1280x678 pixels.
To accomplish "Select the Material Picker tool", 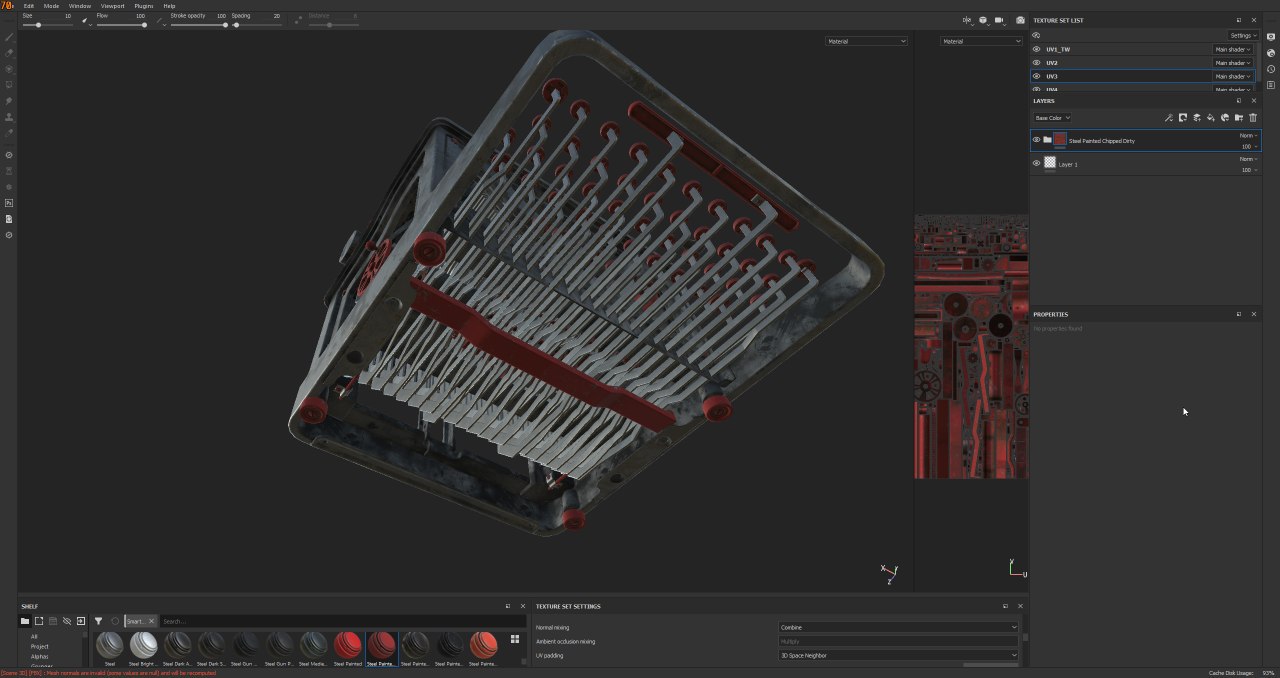I will [9, 133].
